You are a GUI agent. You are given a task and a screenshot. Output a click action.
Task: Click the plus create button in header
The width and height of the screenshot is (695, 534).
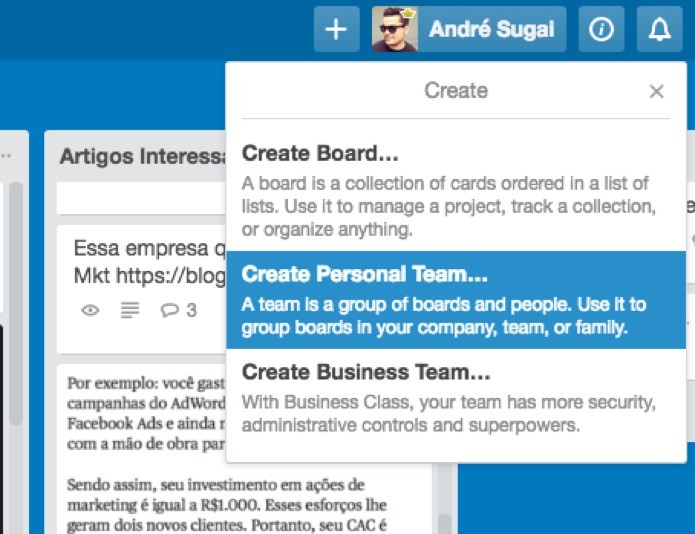point(336,29)
